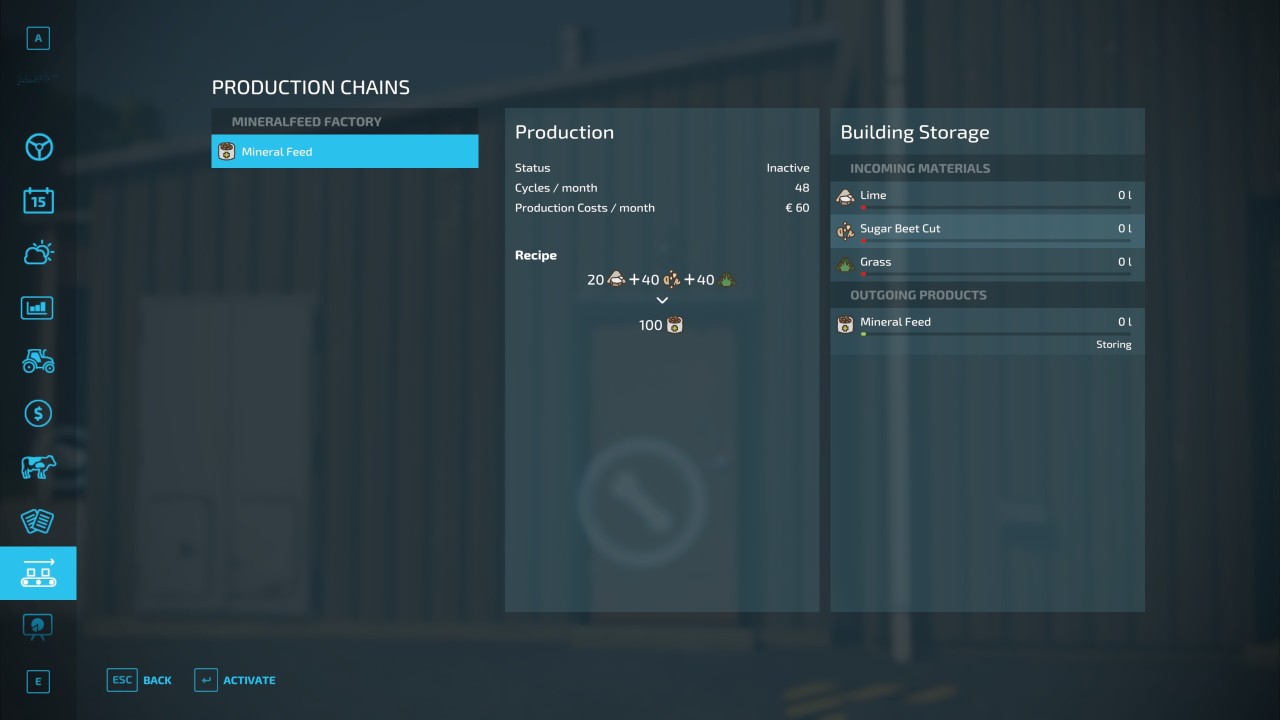Click the recipe down chevron arrow
Screen dimensions: 1280x720
pos(661,300)
